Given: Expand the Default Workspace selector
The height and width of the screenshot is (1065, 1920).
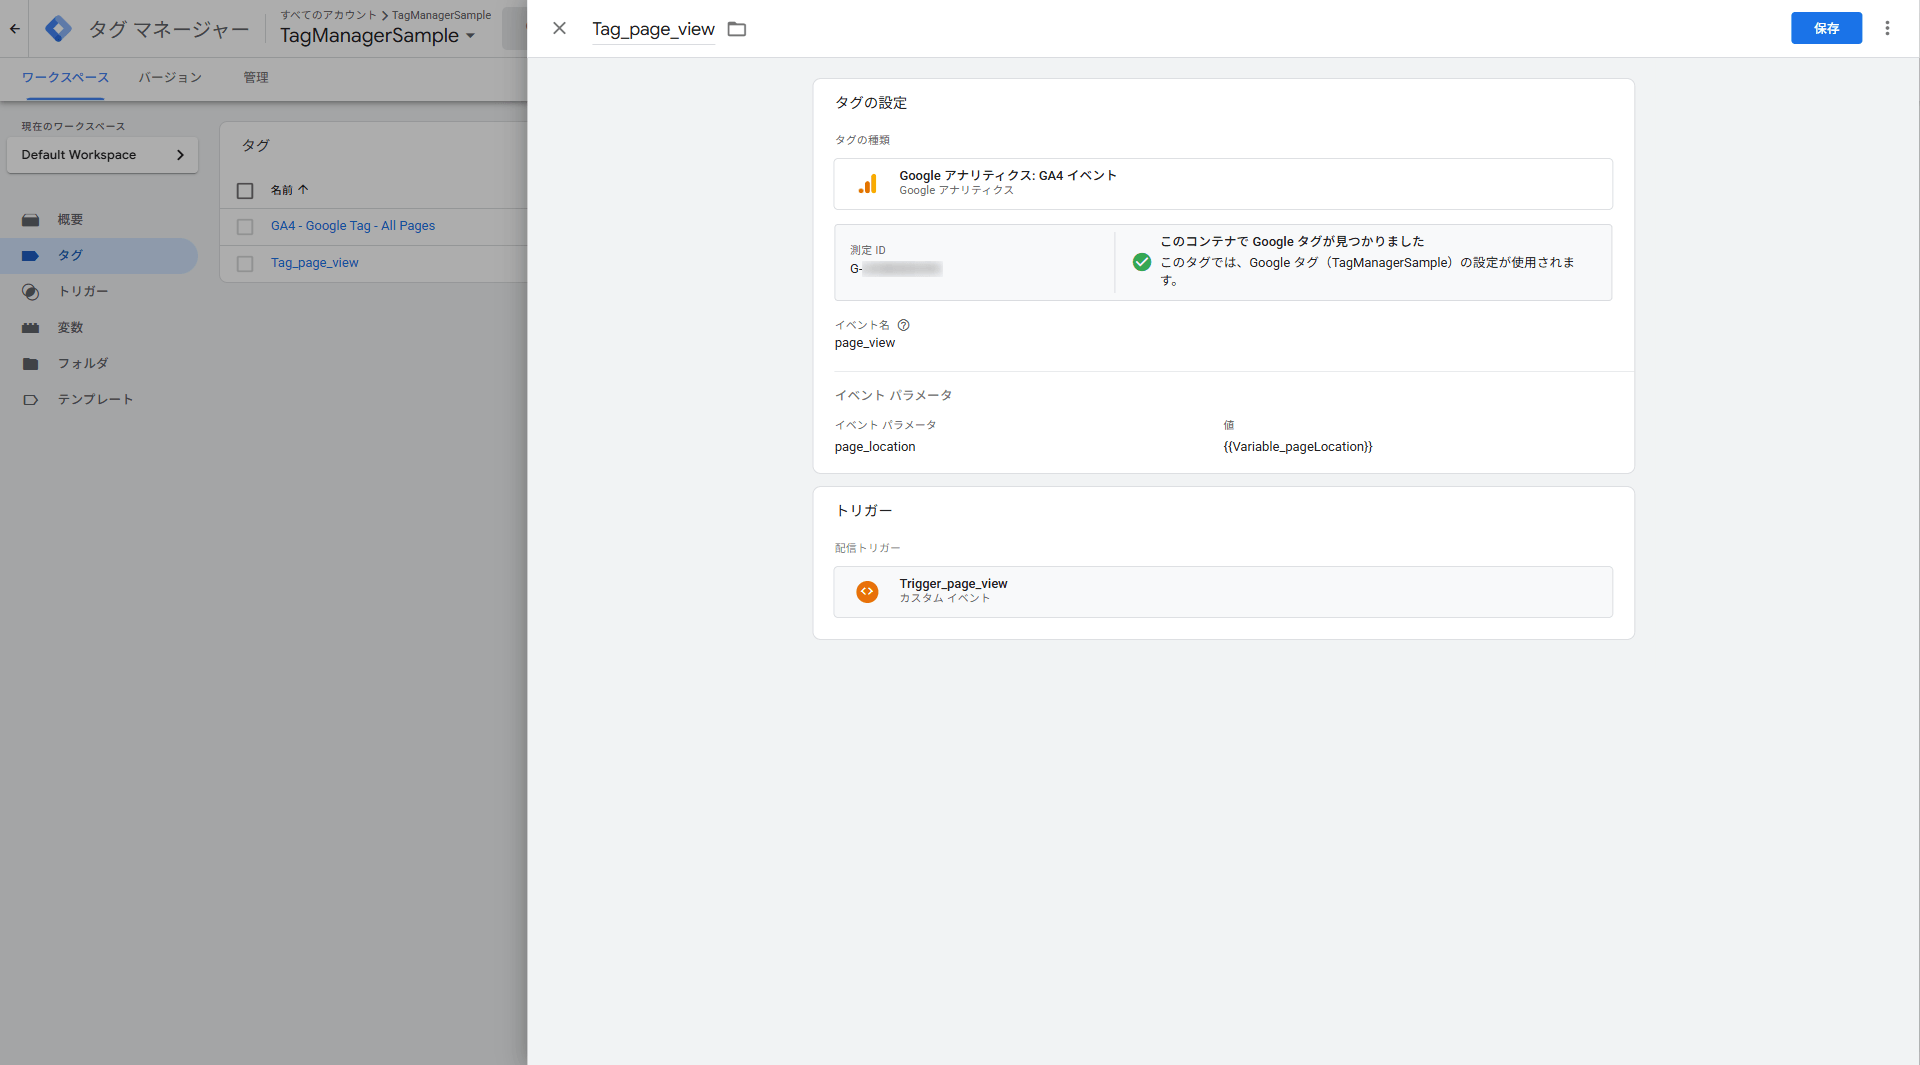Looking at the screenshot, I should click(102, 155).
